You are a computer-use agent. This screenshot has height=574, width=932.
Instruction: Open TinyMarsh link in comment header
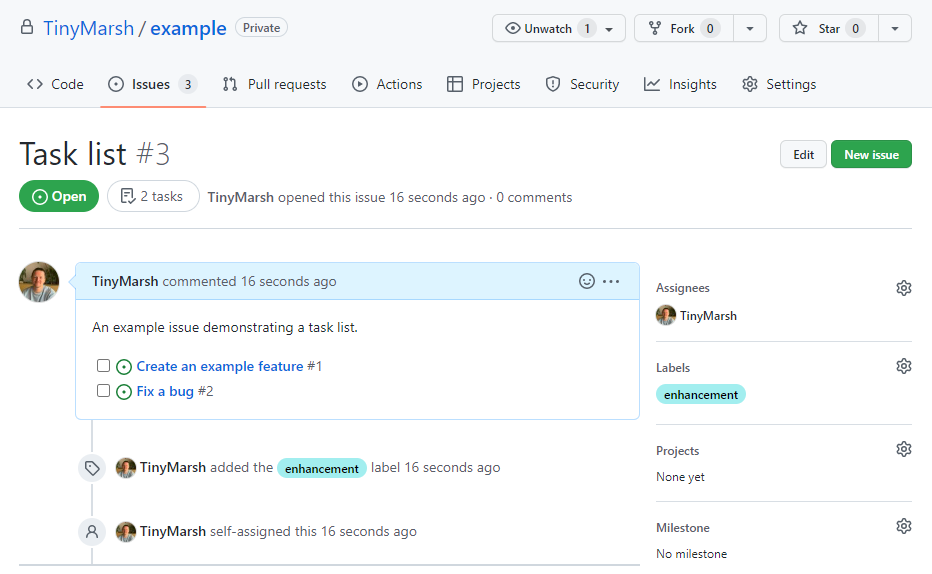tap(125, 281)
